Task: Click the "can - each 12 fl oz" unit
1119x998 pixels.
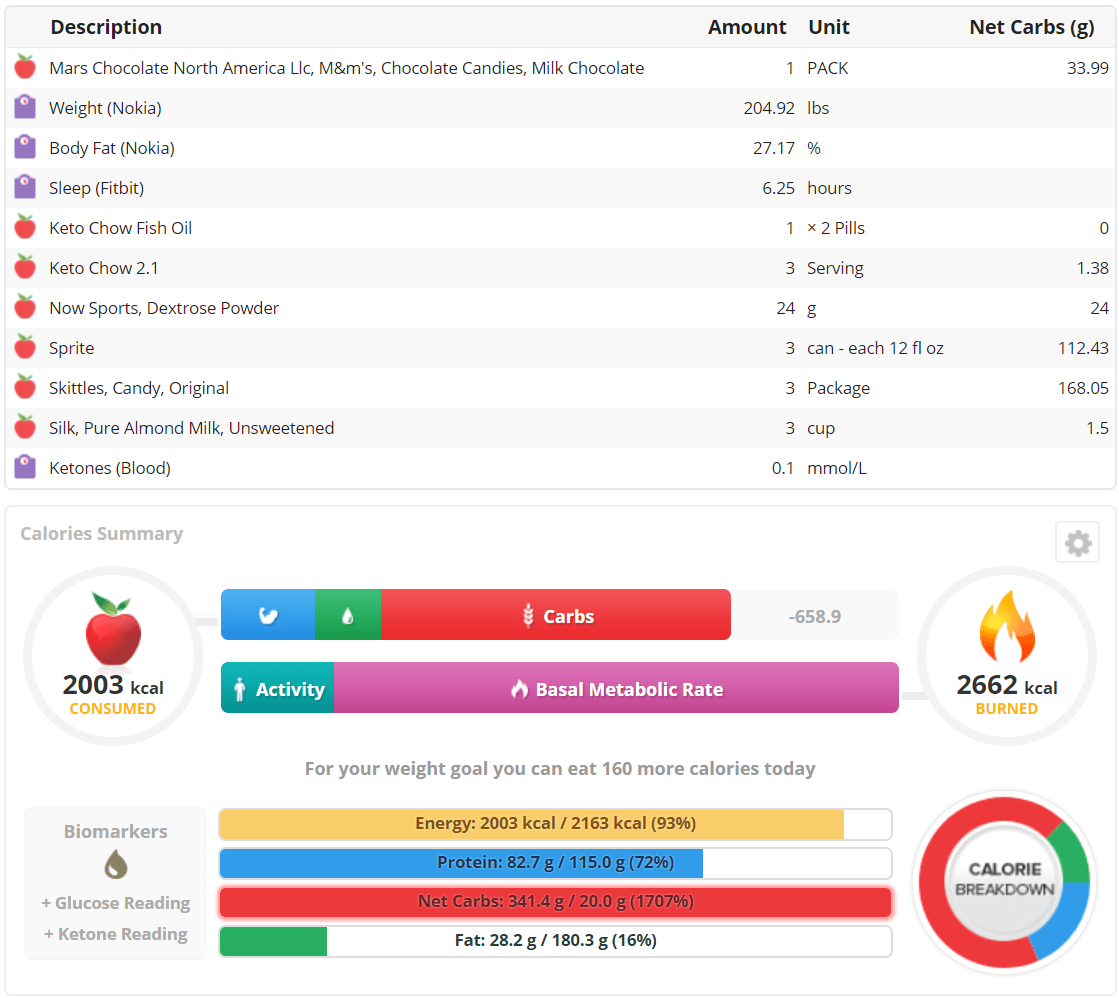Action: 875,348
